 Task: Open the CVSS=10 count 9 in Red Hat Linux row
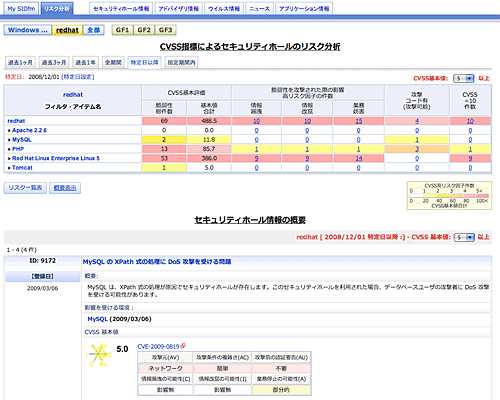point(470,158)
